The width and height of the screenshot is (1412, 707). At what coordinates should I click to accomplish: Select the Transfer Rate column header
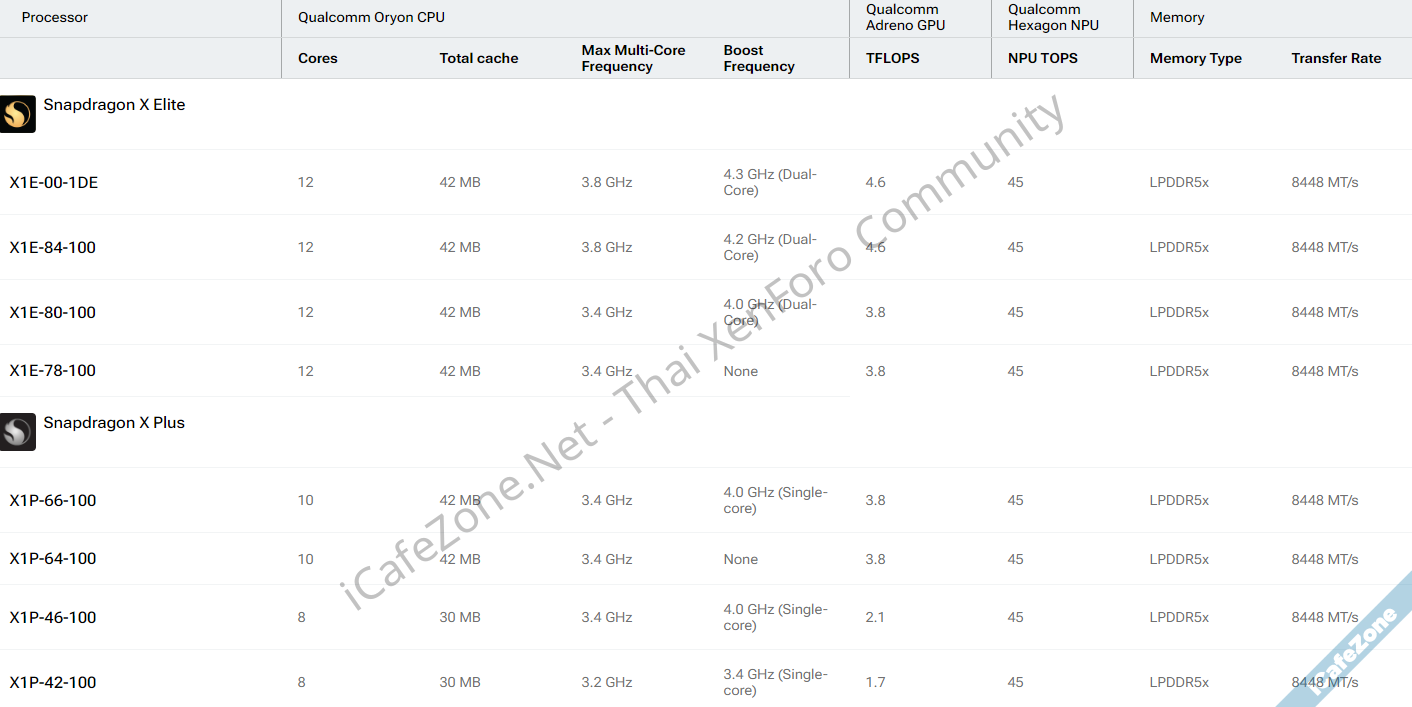click(1336, 58)
